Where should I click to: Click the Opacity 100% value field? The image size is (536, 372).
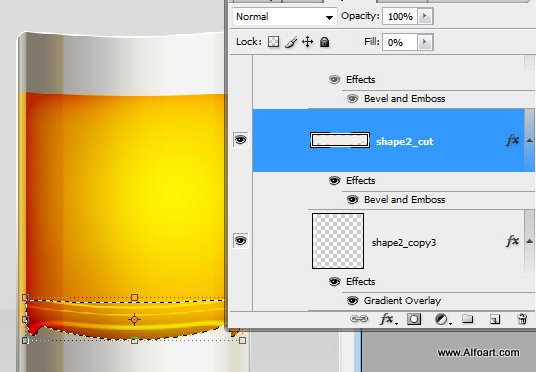click(399, 16)
